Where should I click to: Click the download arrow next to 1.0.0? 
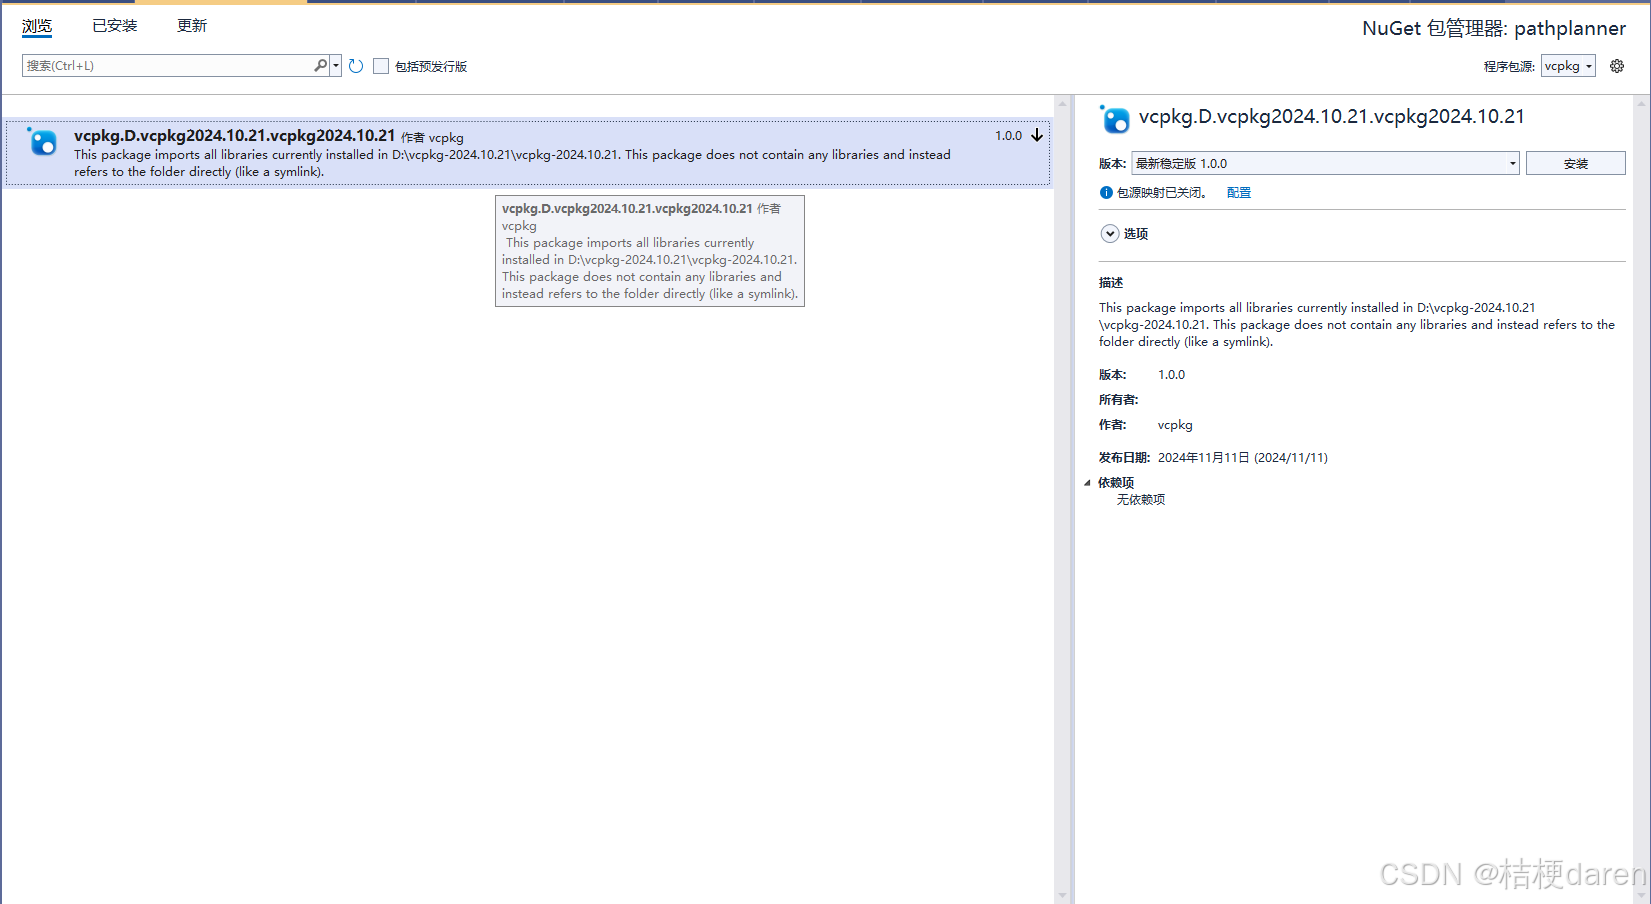click(1037, 135)
